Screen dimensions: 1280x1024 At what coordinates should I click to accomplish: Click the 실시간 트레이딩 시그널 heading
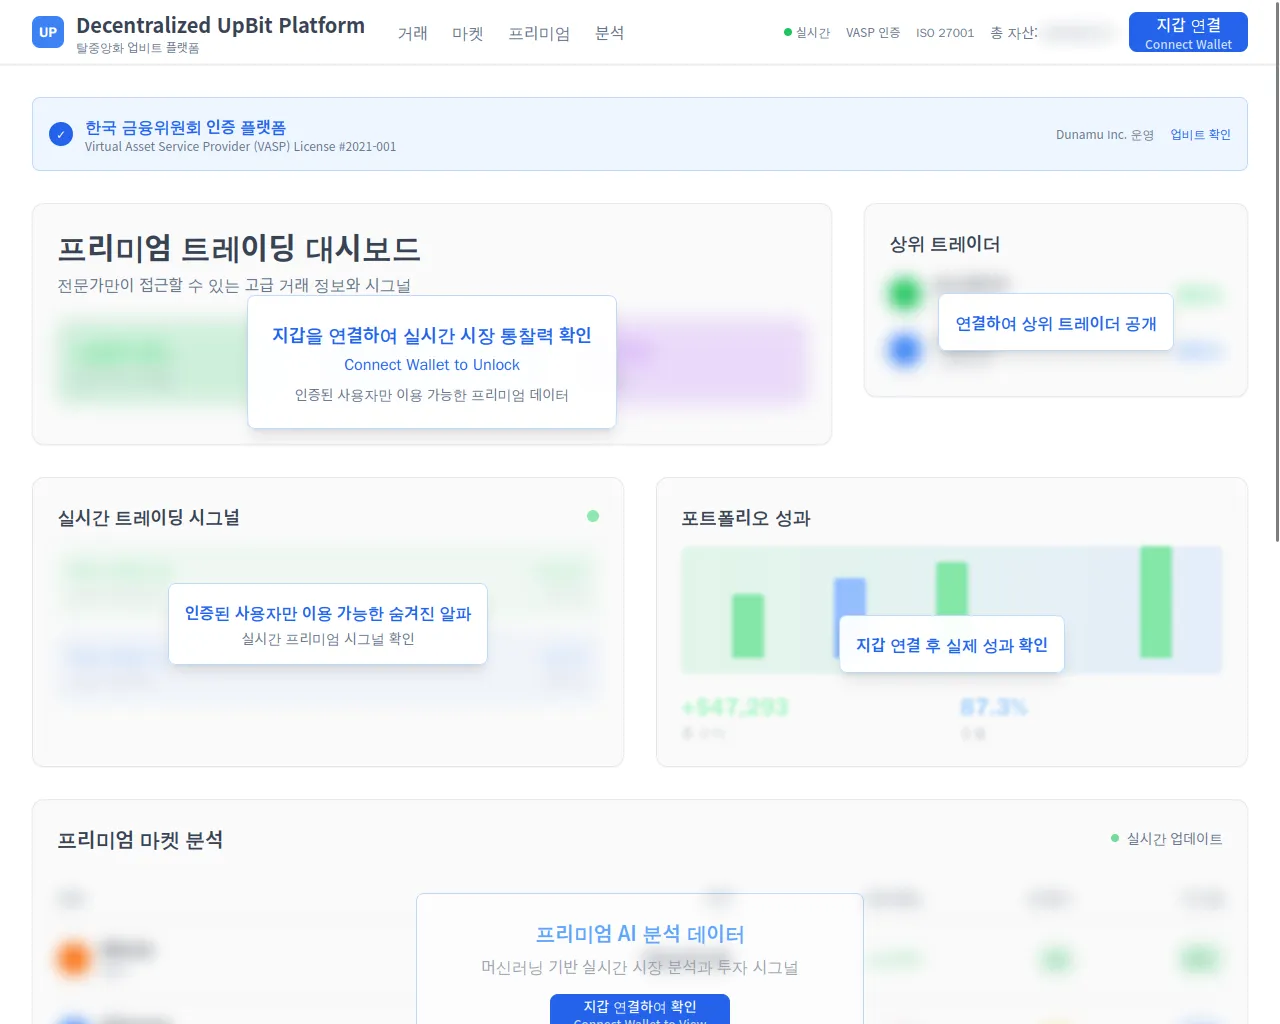pyautogui.click(x=149, y=517)
